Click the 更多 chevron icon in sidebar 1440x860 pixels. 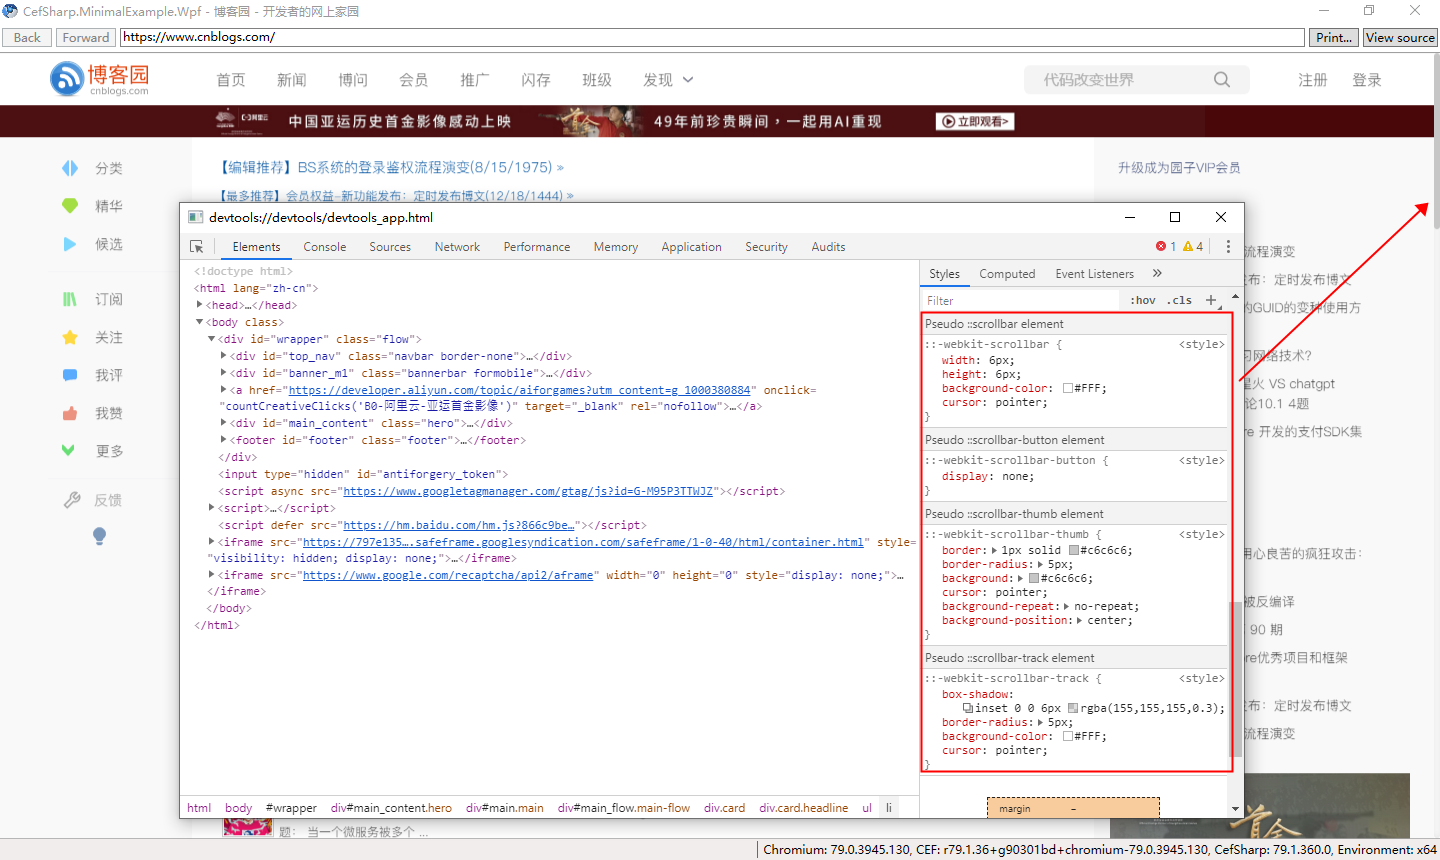68,450
